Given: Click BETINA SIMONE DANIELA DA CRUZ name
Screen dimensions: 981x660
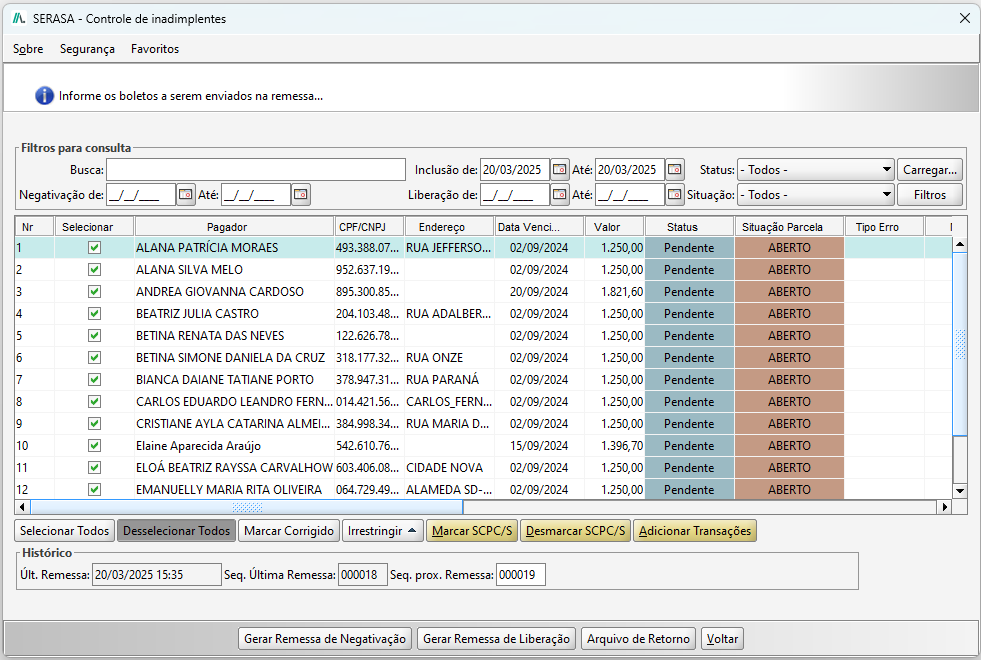Looking at the screenshot, I should [230, 358].
